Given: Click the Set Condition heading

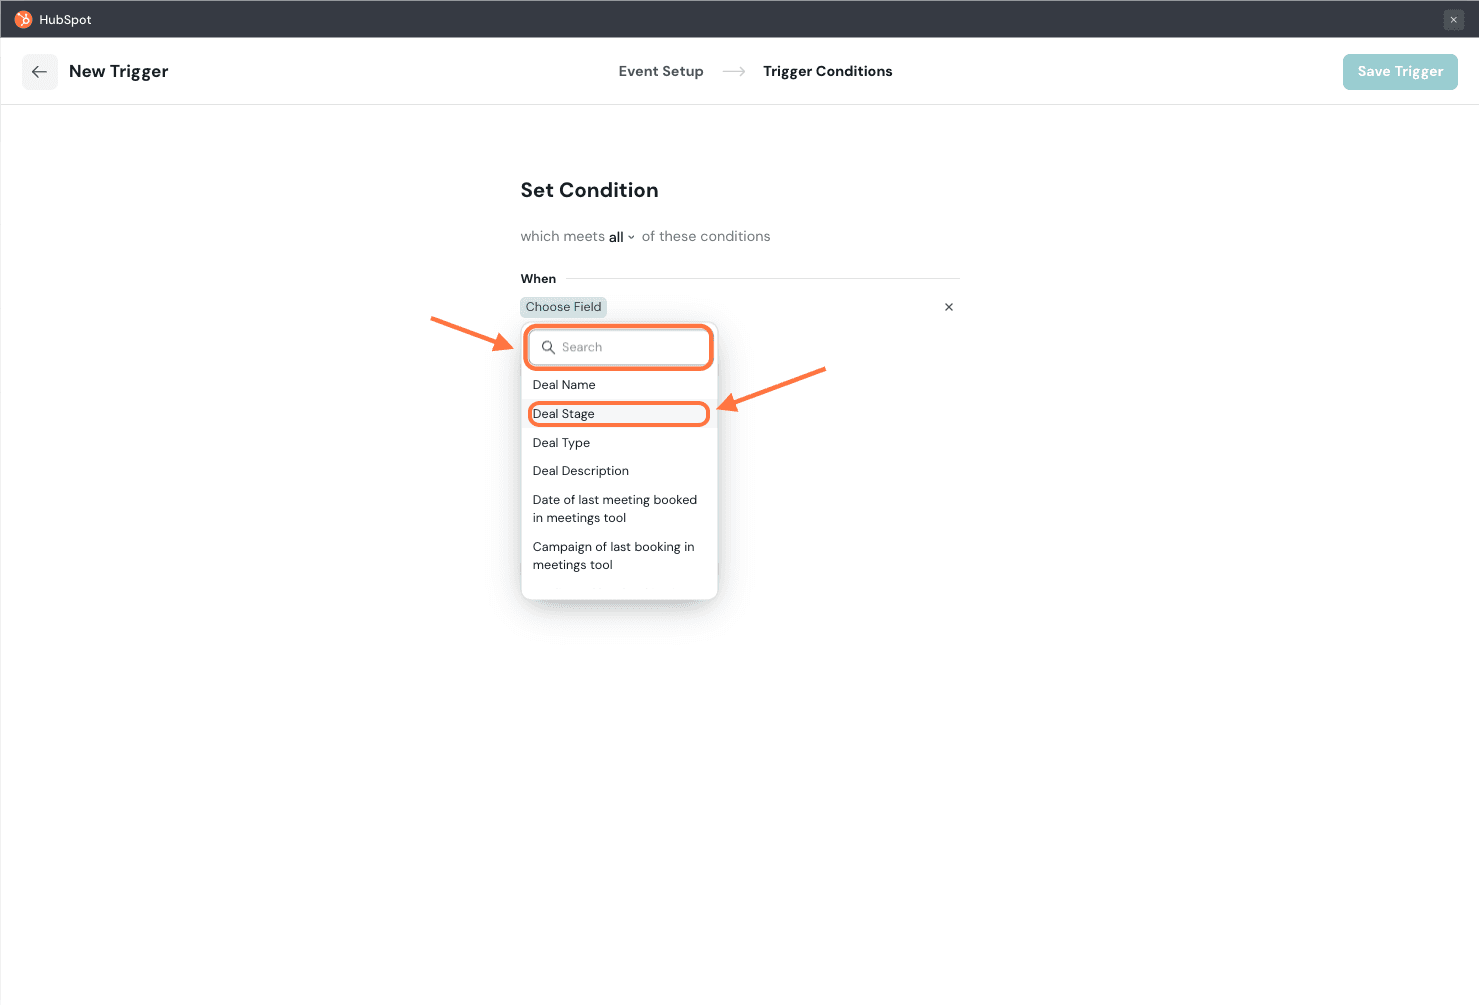Looking at the screenshot, I should 589,190.
